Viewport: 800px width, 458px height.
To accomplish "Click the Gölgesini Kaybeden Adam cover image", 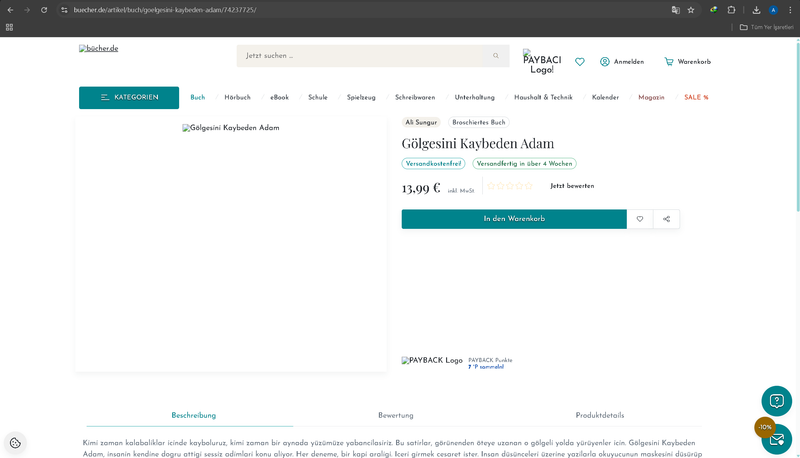I will (x=231, y=128).
